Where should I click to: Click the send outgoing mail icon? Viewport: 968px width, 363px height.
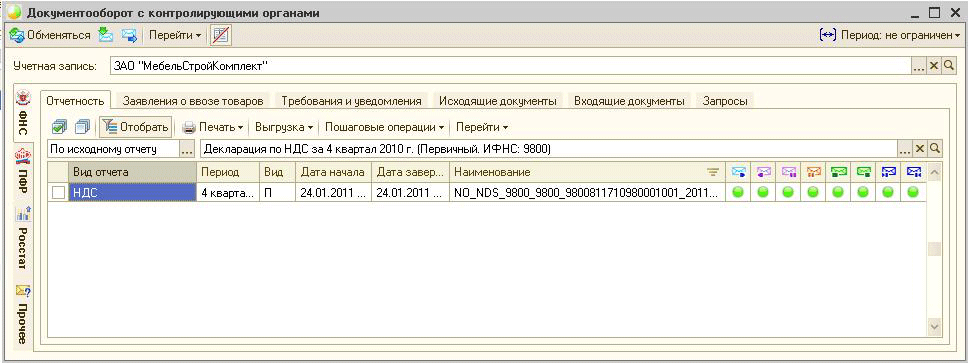pos(128,35)
